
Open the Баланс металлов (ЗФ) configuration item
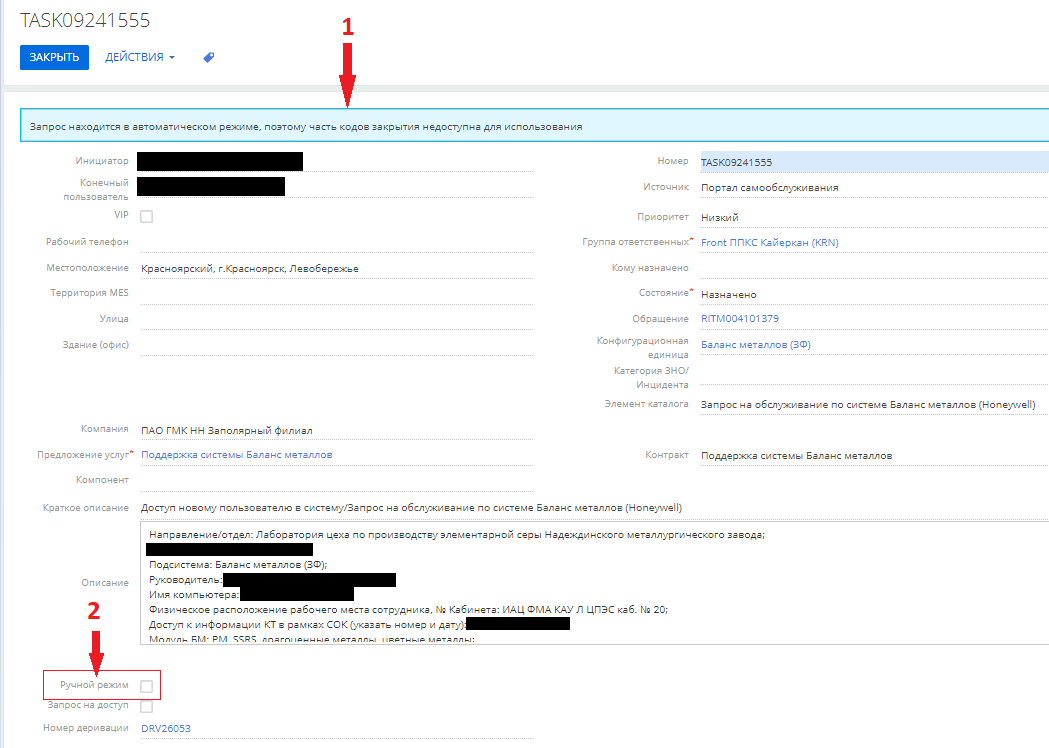(x=755, y=345)
